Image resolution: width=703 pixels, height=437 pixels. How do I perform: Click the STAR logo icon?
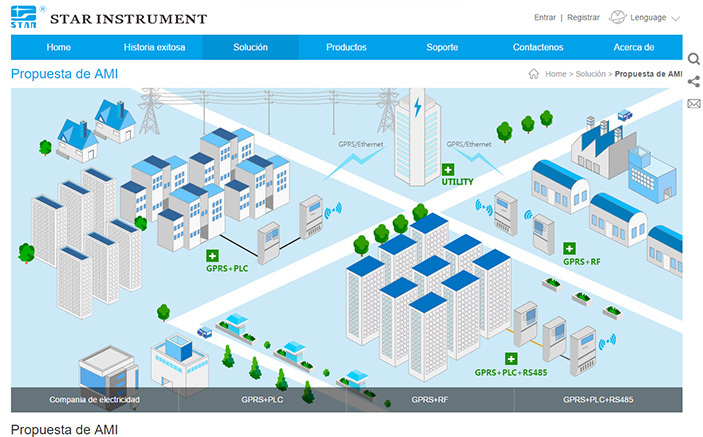pyautogui.click(x=24, y=17)
